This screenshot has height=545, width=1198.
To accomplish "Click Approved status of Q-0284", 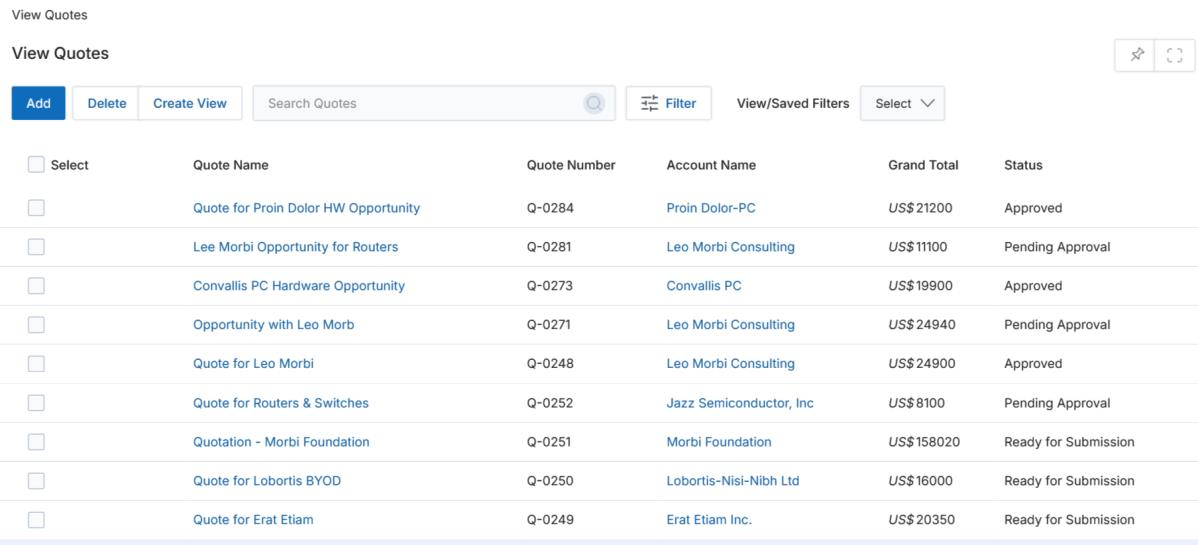I will 1033,208.
